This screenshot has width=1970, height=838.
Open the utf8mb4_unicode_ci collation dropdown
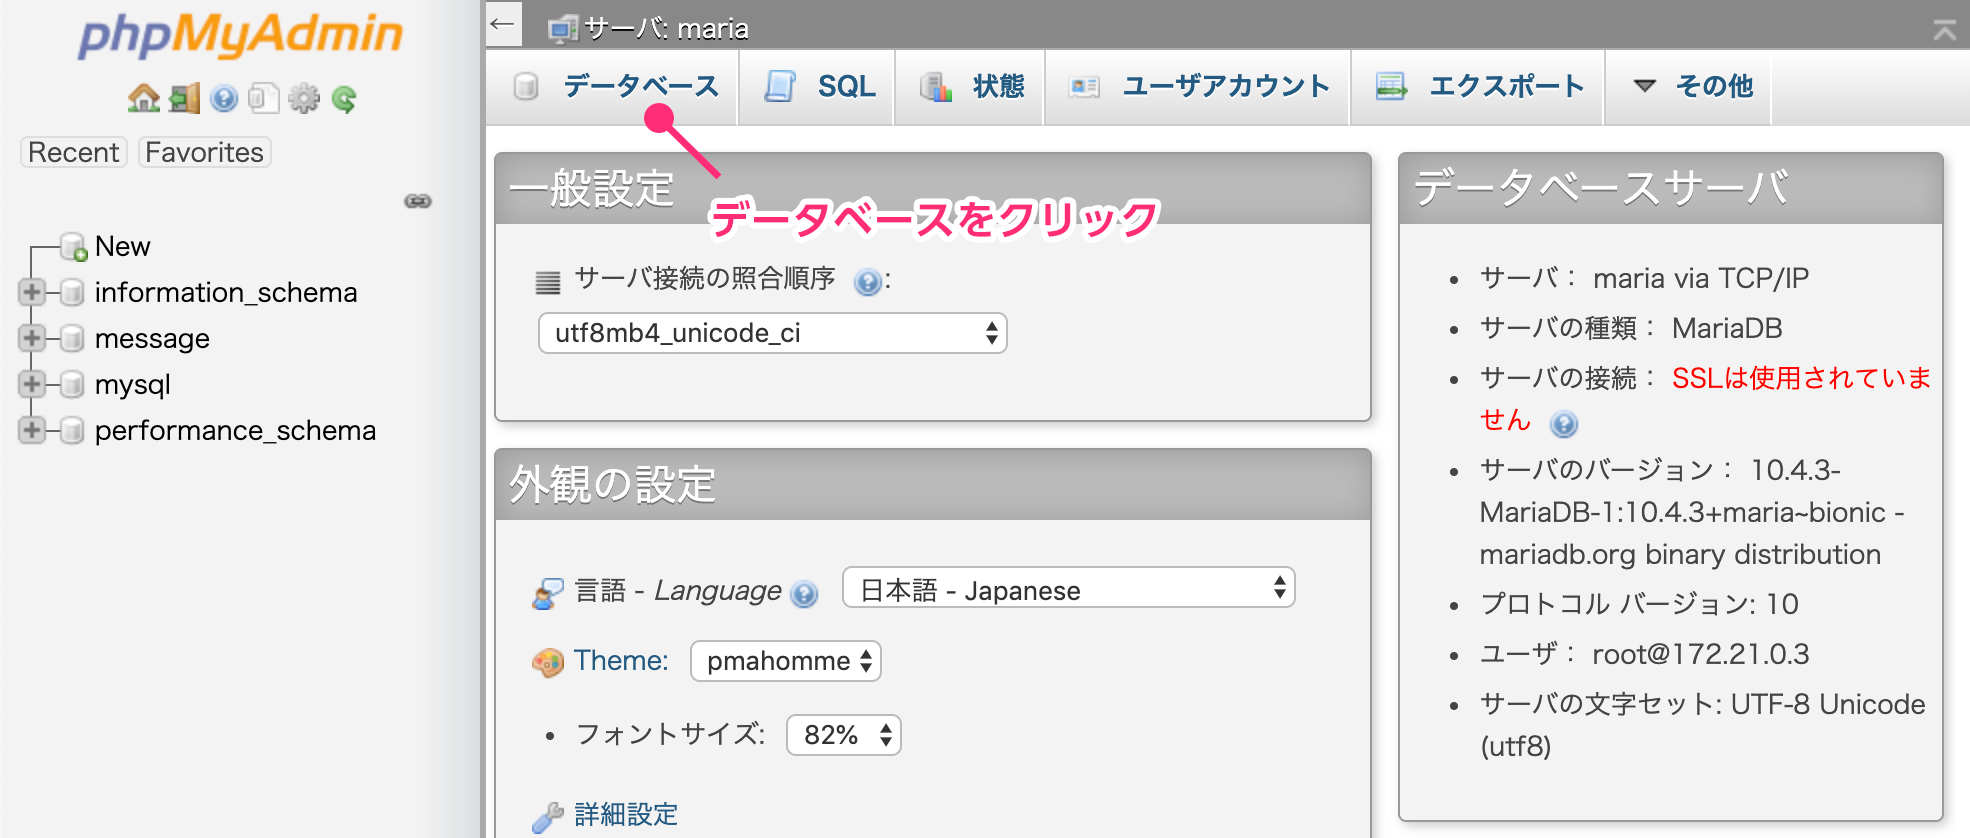[773, 333]
